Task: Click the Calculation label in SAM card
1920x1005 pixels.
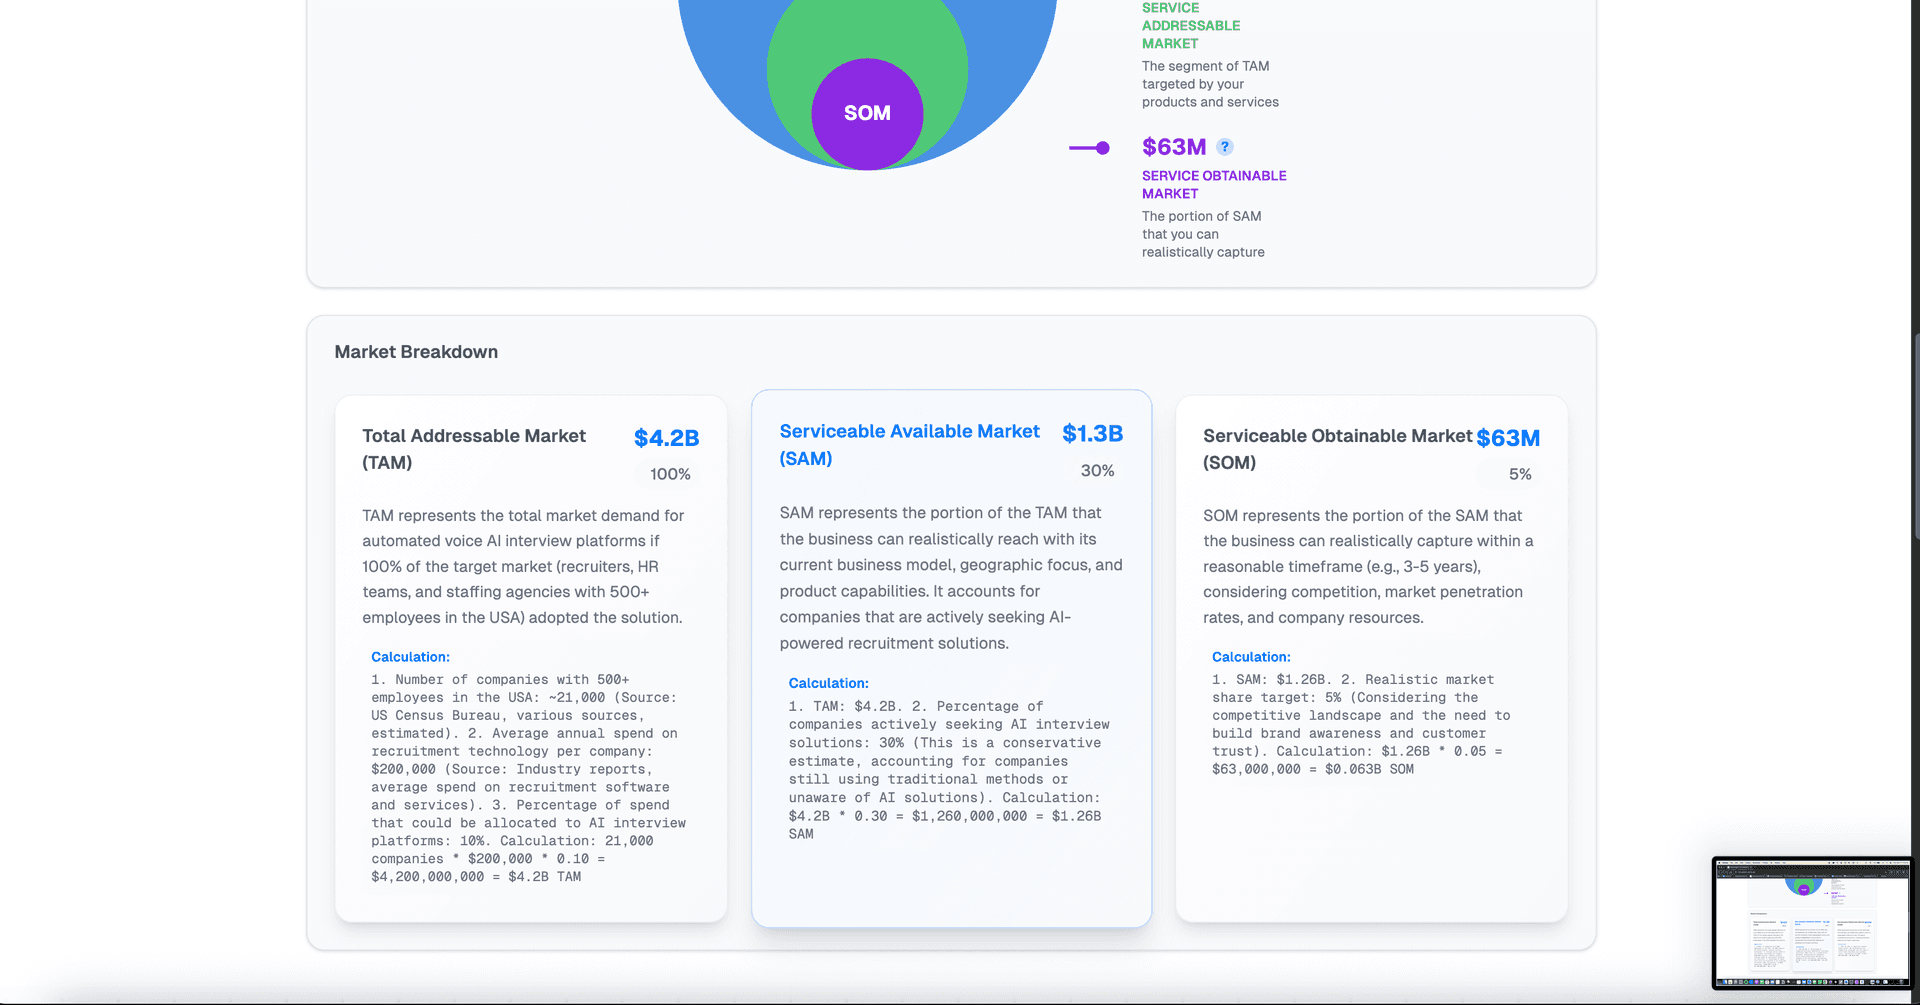Action: [828, 683]
